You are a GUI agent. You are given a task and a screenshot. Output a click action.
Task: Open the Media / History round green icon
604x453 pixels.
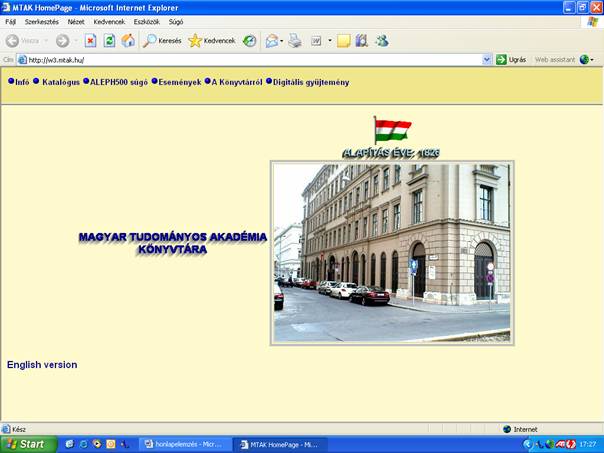pos(250,40)
